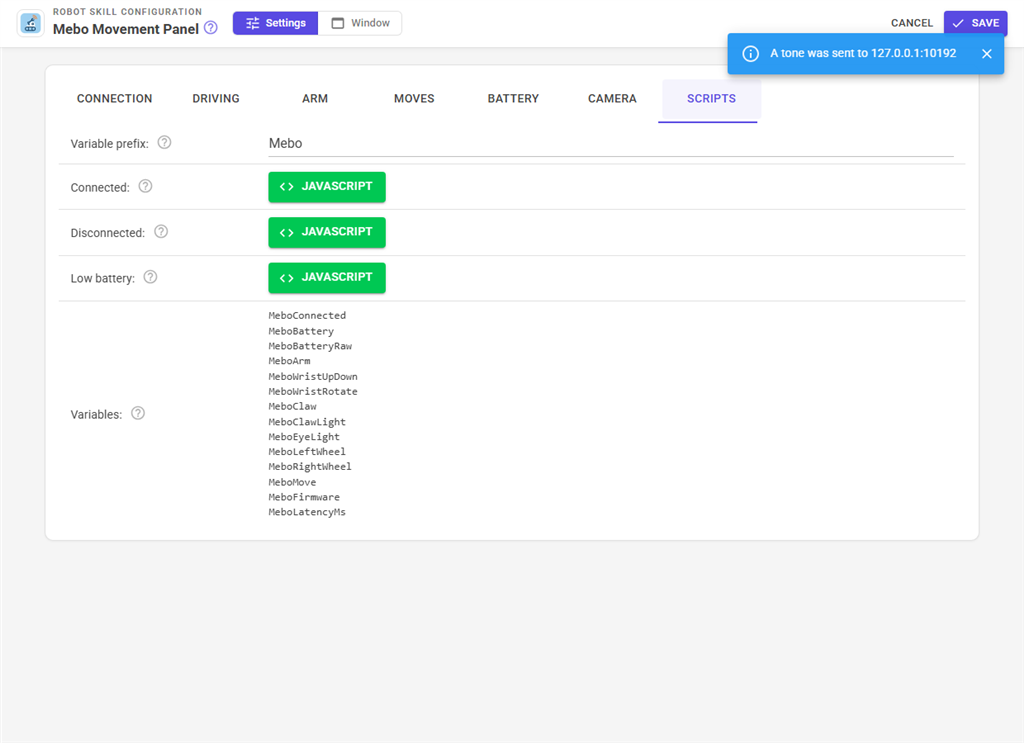1024x743 pixels.
Task: Click the MeboClawLight variable
Action: [307, 422]
